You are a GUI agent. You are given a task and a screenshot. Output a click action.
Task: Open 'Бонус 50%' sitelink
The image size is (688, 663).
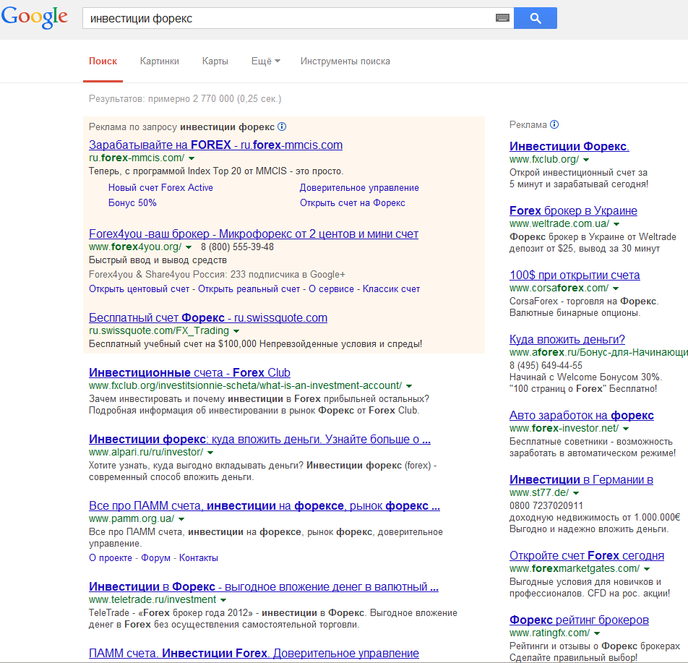pos(133,203)
